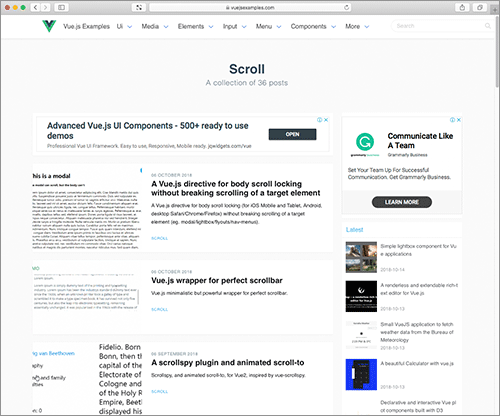Click lightbox photo grid thumbnail

(361, 257)
